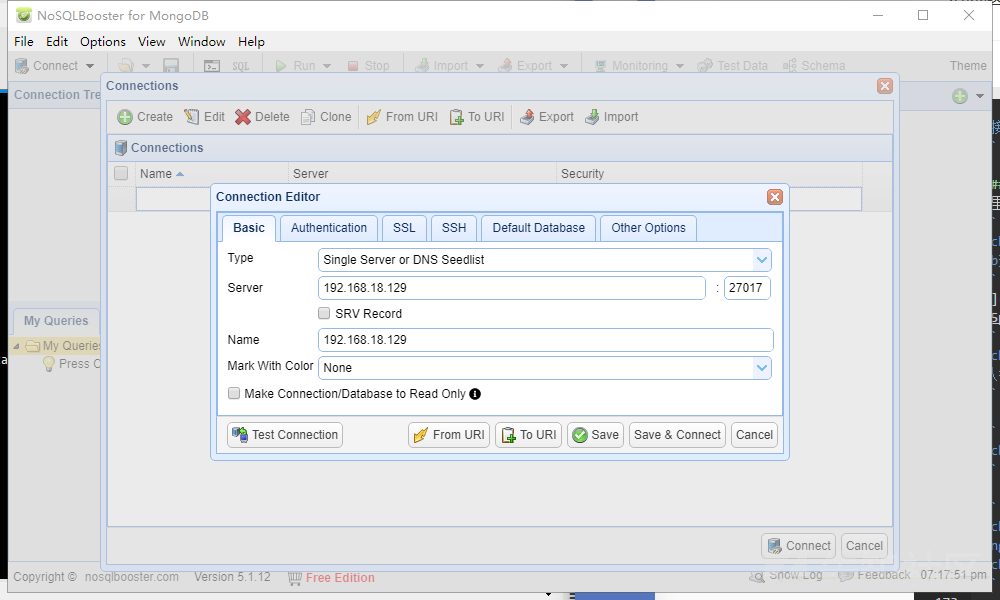Click the shell console toolbar icon
Image resolution: width=1000 pixels, height=600 pixels.
(x=212, y=66)
